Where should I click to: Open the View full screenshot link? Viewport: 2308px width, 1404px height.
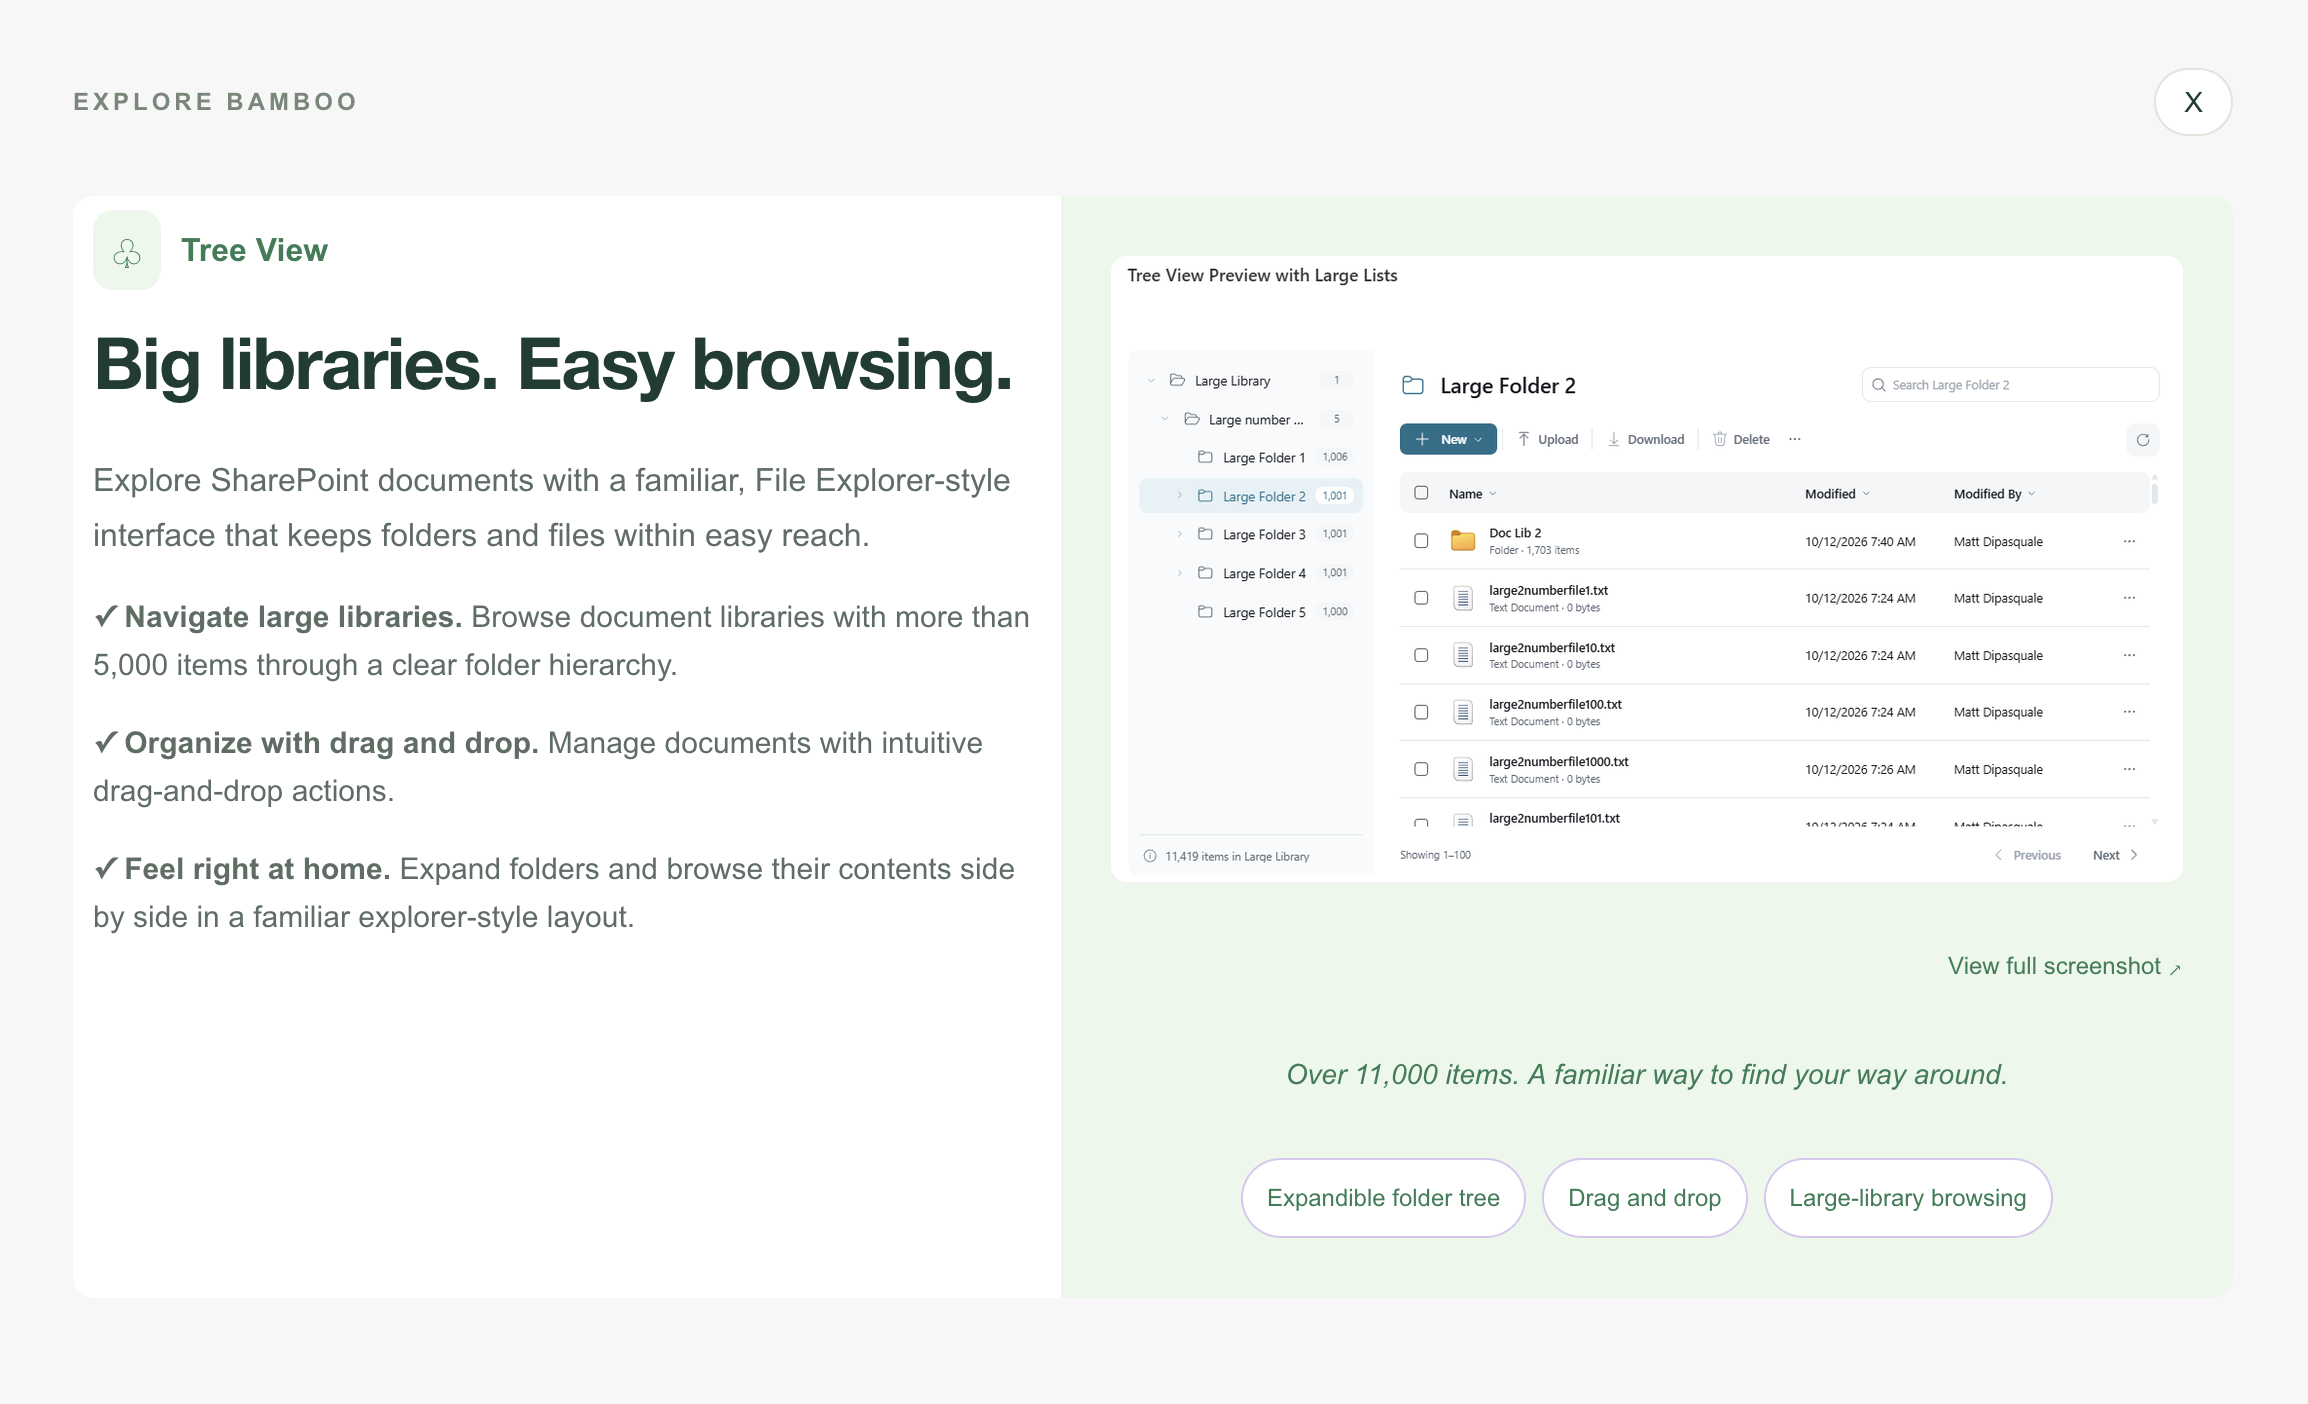(x=2064, y=966)
